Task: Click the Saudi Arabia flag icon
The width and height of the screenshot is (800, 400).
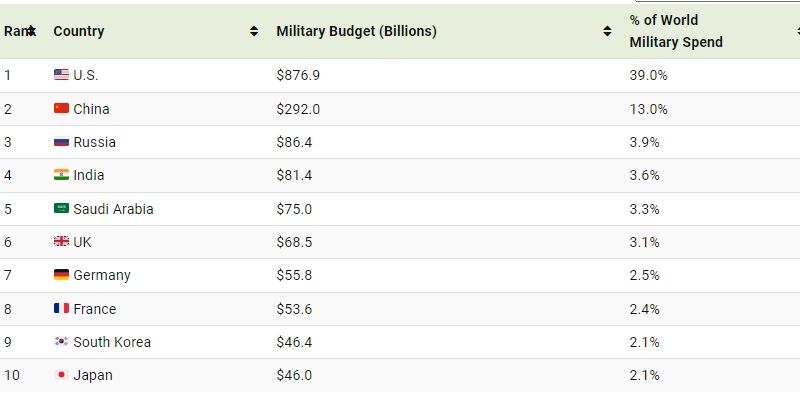Action: pos(61,209)
